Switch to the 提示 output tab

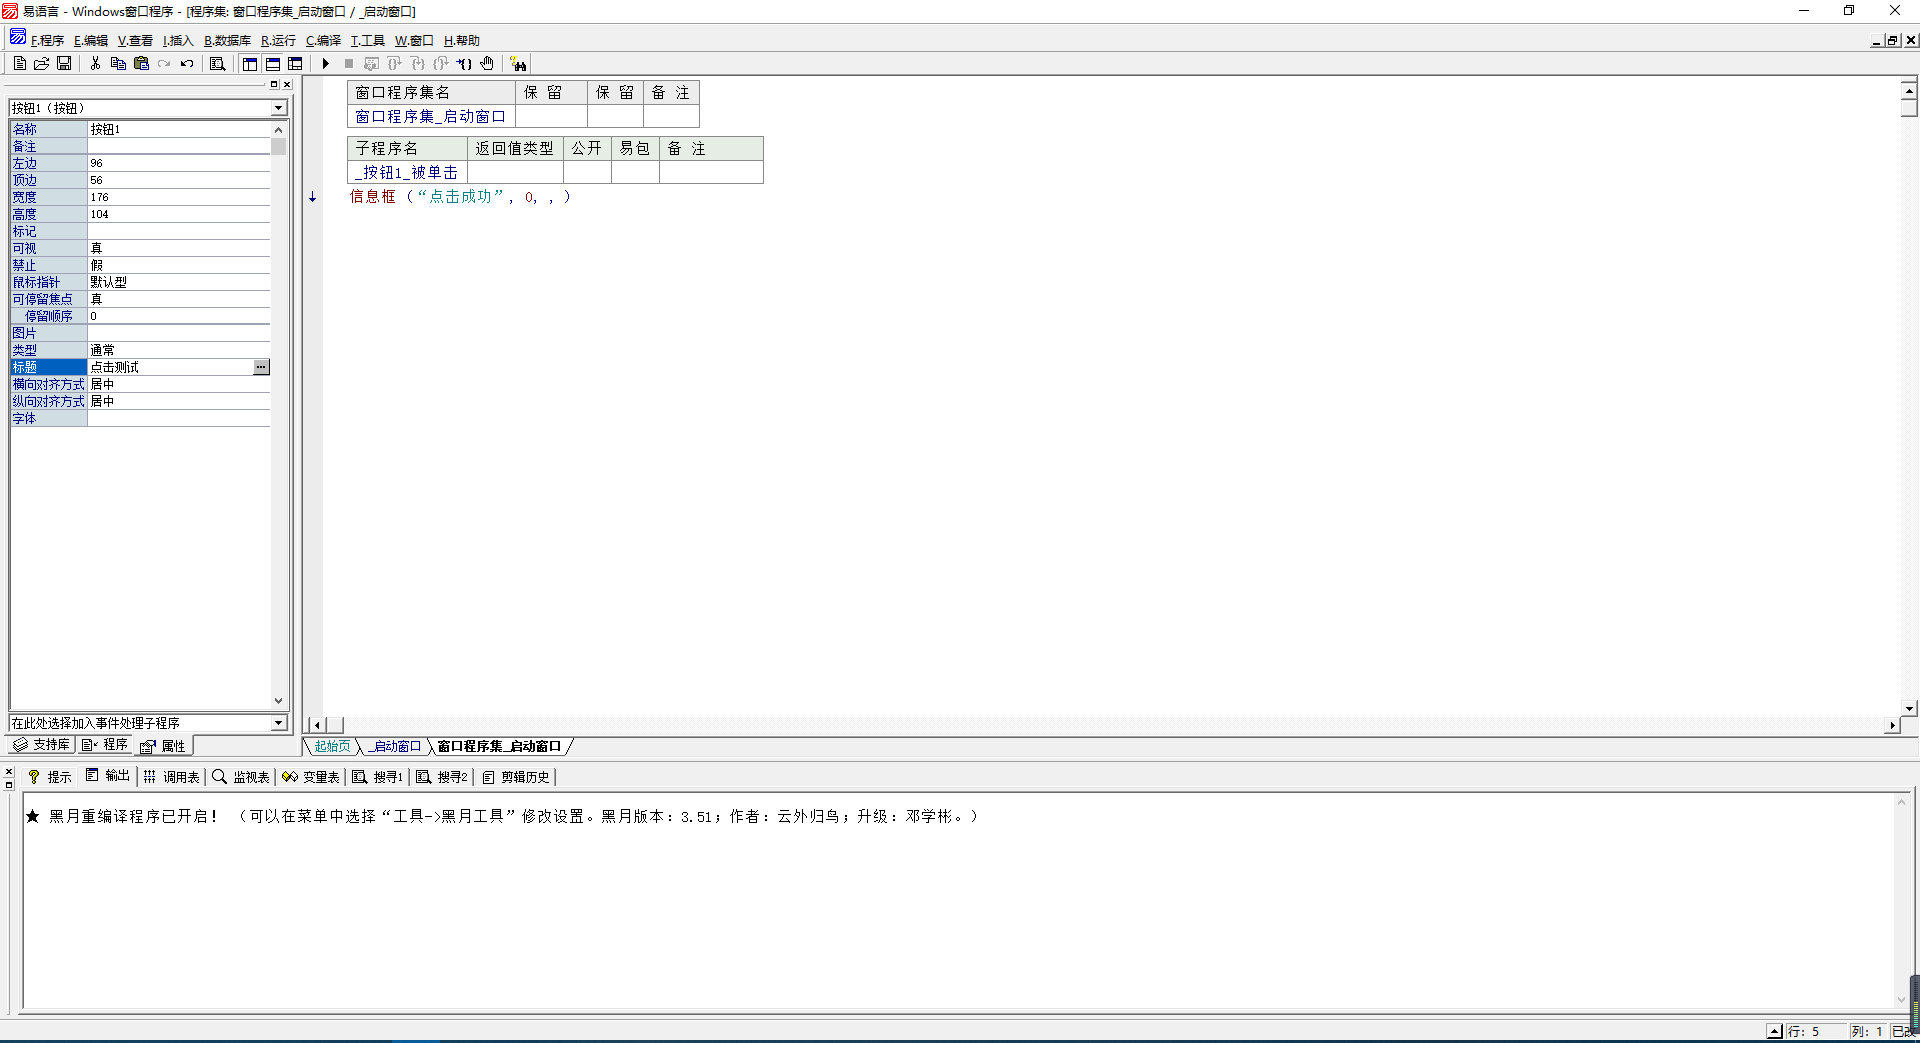(50, 777)
